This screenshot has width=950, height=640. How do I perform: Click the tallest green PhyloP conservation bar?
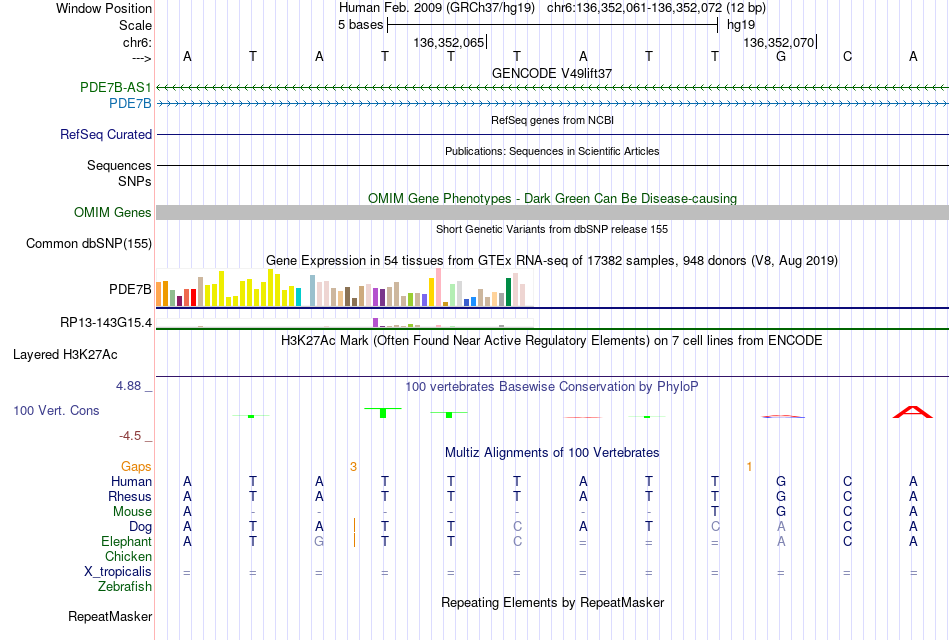click(x=383, y=413)
